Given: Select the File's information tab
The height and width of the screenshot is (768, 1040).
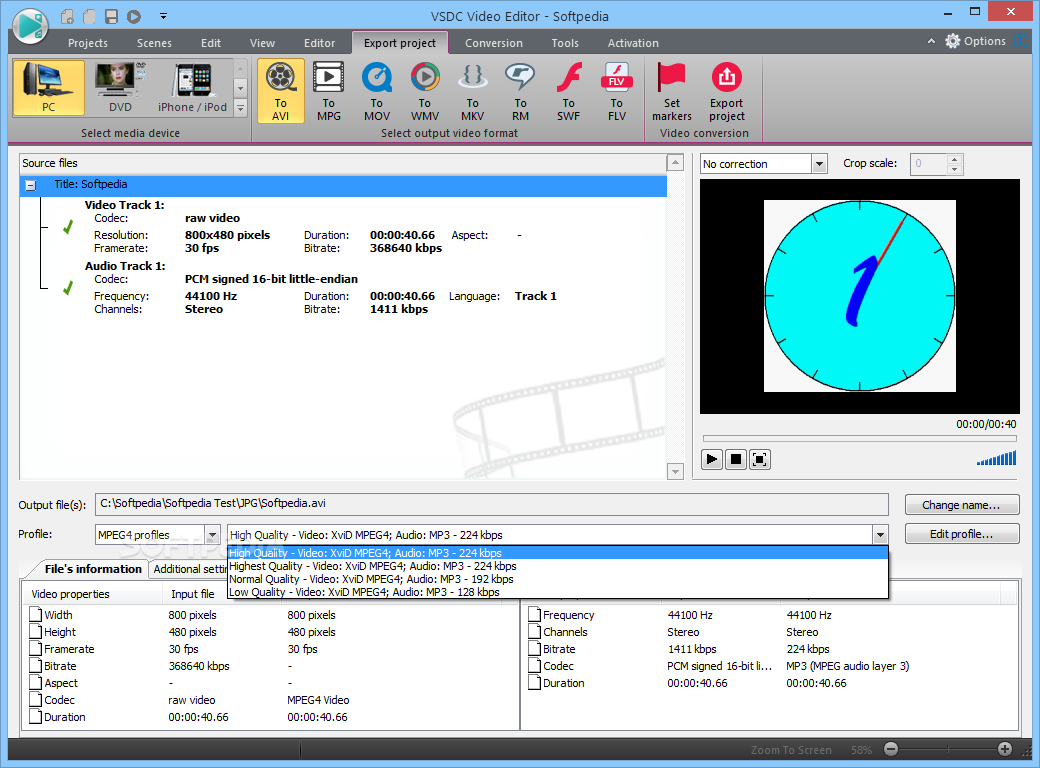Looking at the screenshot, I should pyautogui.click(x=93, y=569).
